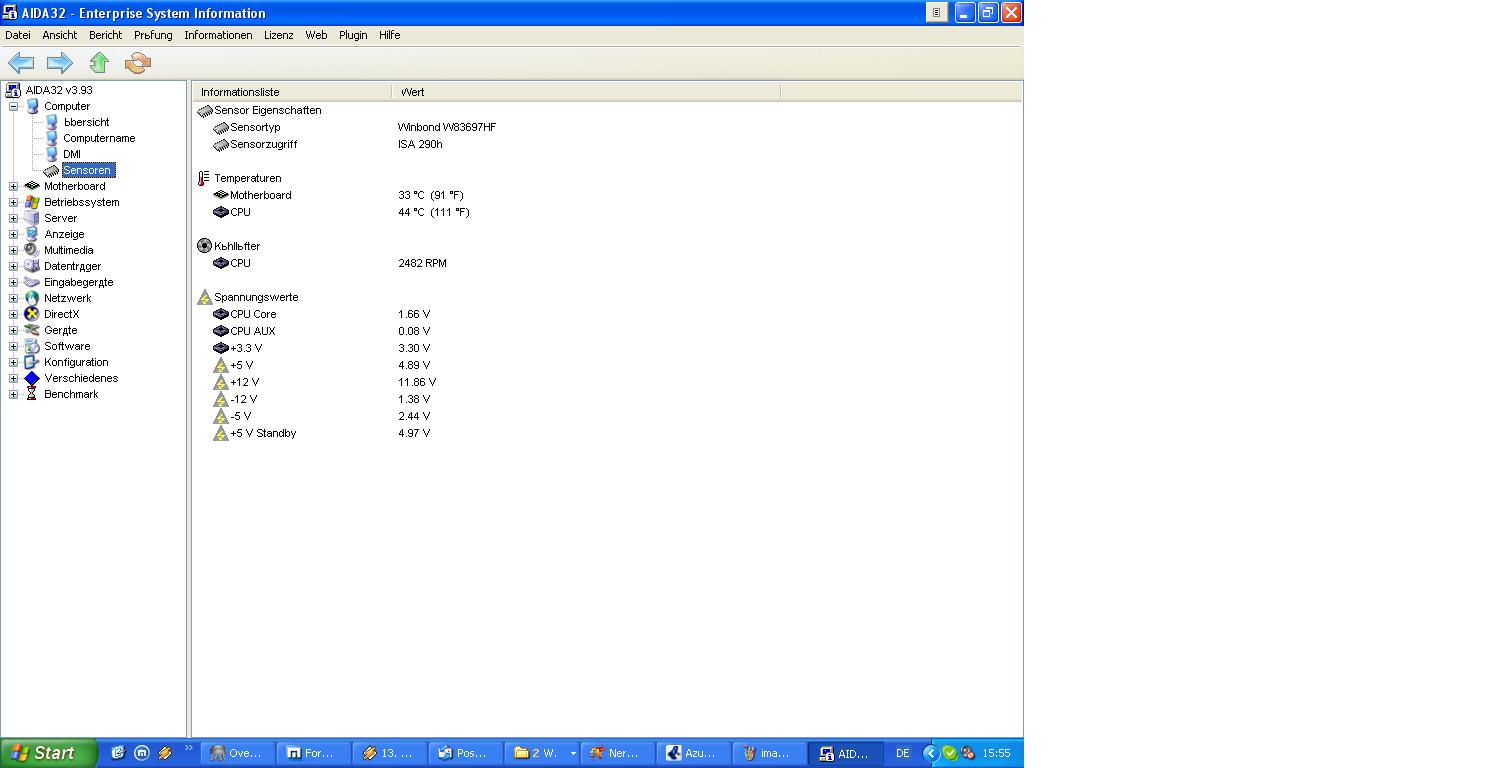The height and width of the screenshot is (768, 1512).
Task: Refresh sensor data with orange refresh icon
Action: point(137,63)
